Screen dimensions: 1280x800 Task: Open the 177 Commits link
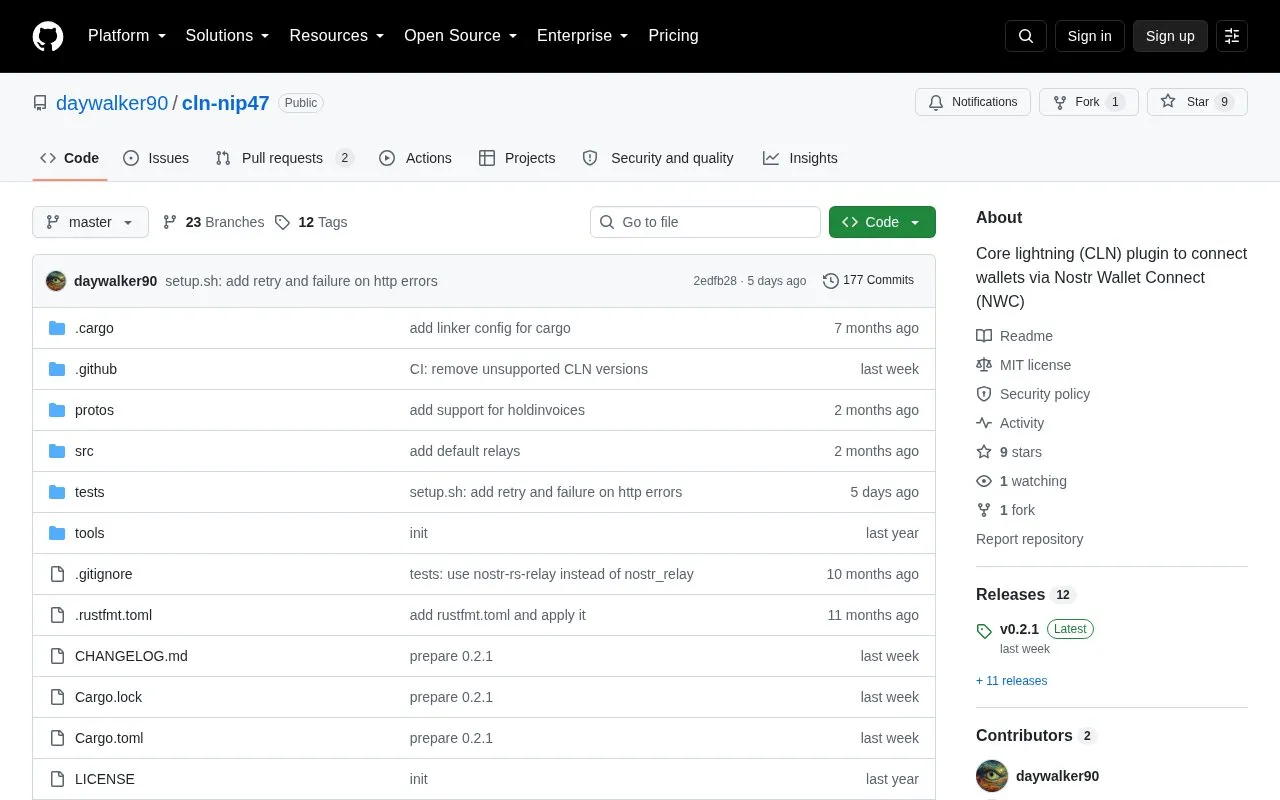[x=868, y=281]
